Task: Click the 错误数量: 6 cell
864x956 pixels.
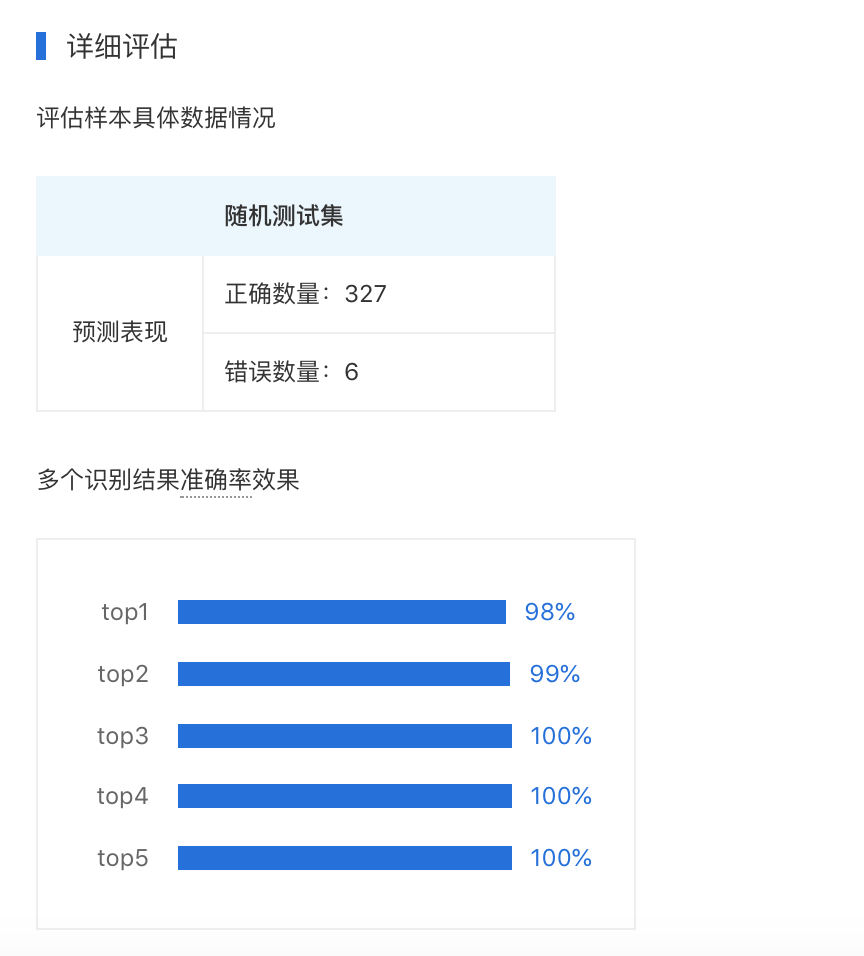Action: point(379,372)
